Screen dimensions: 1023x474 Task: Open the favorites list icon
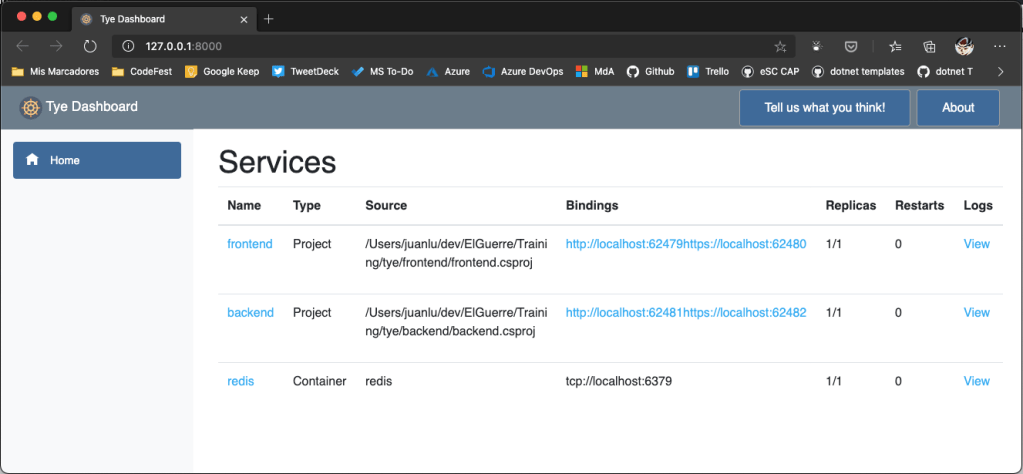tap(894, 46)
